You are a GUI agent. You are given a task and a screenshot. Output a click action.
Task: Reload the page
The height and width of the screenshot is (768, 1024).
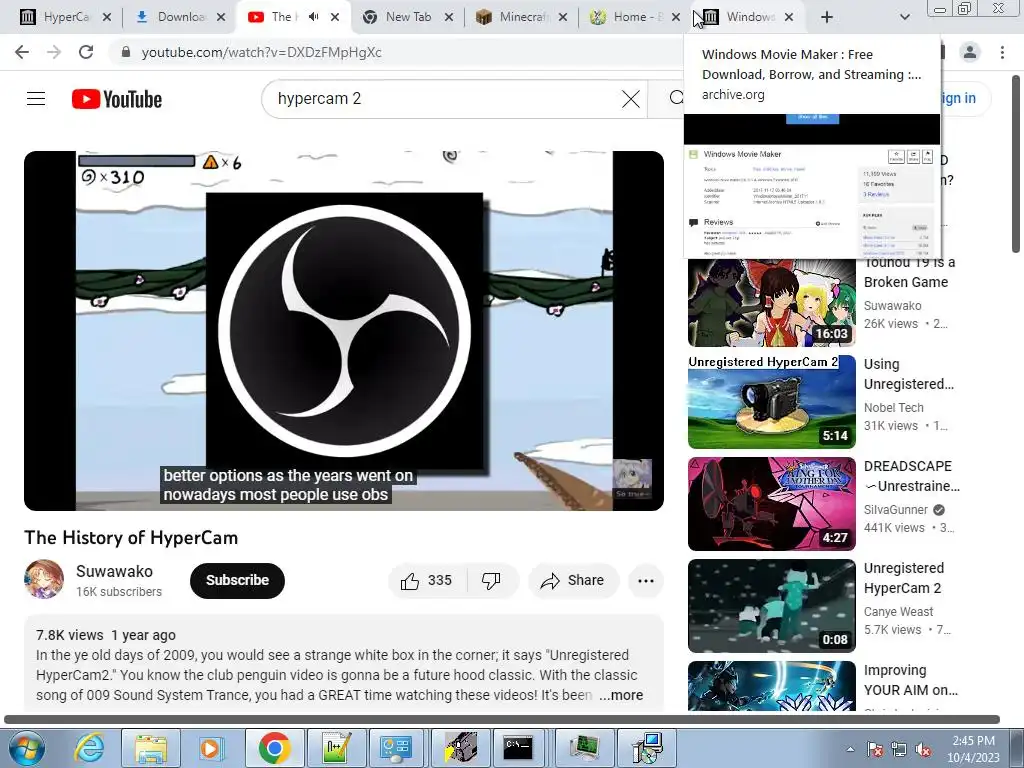click(86, 52)
